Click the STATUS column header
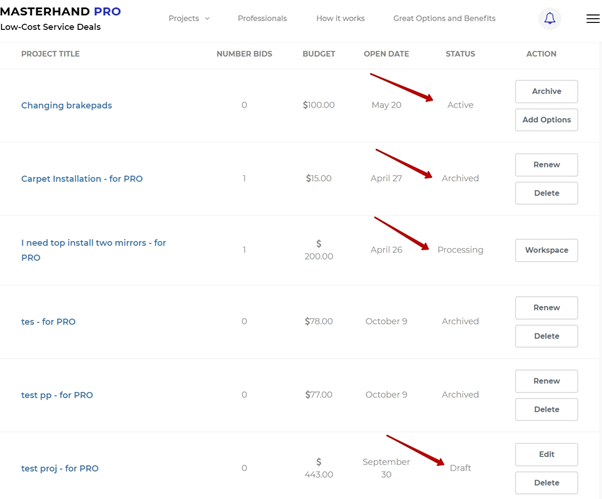Image resolution: width=602 pixels, height=499 pixels. click(460, 54)
